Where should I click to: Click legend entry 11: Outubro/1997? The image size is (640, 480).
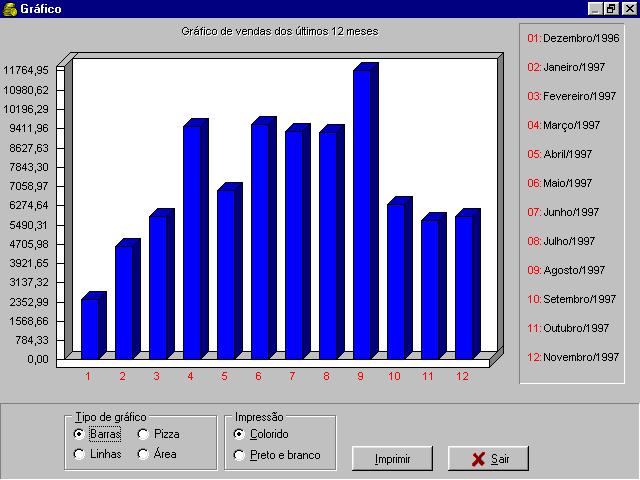tap(568, 328)
